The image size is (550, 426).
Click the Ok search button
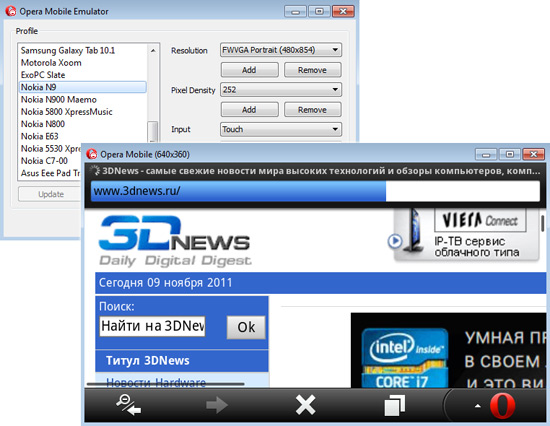coord(246,327)
